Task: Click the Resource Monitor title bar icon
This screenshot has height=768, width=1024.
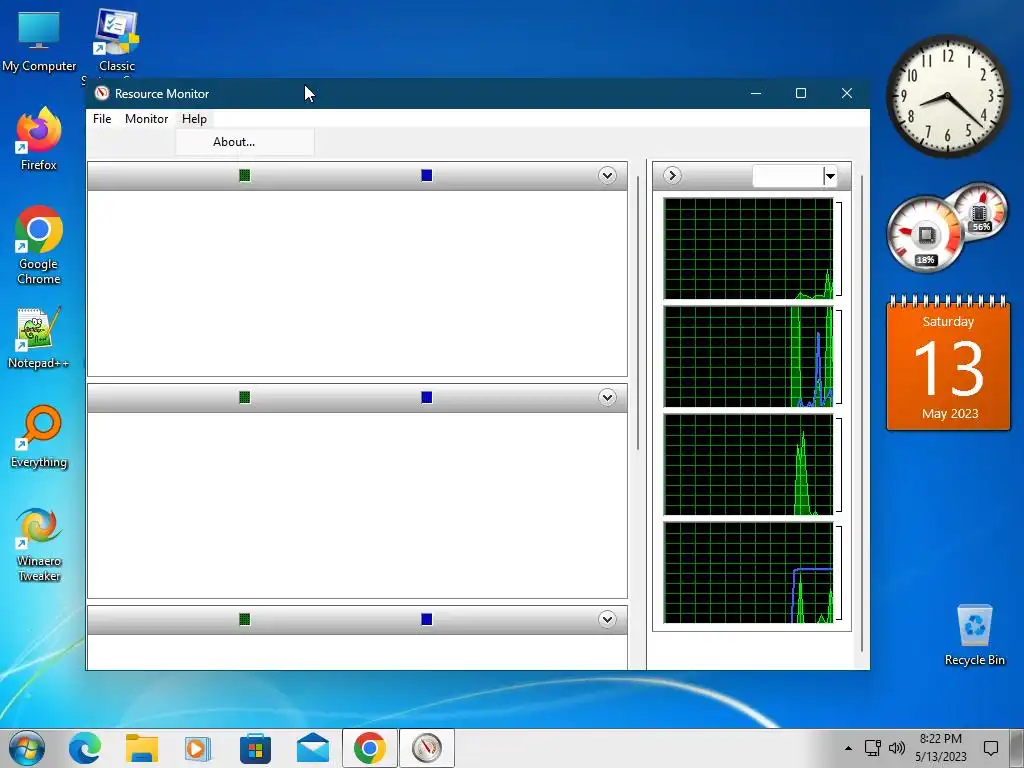Action: point(101,93)
